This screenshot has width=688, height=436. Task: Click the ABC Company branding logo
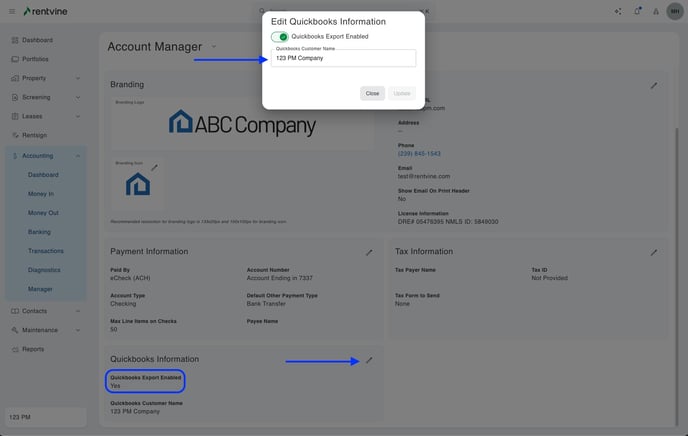242,123
